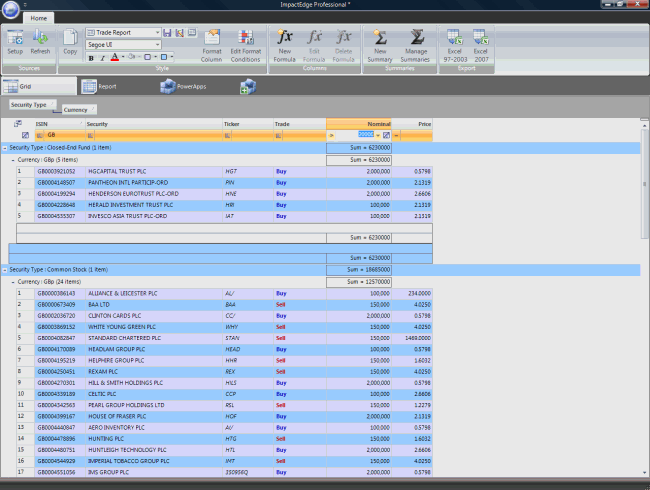Screen dimensions: 650x490
Task: Select the Home ribbon tab
Action: point(38,18)
